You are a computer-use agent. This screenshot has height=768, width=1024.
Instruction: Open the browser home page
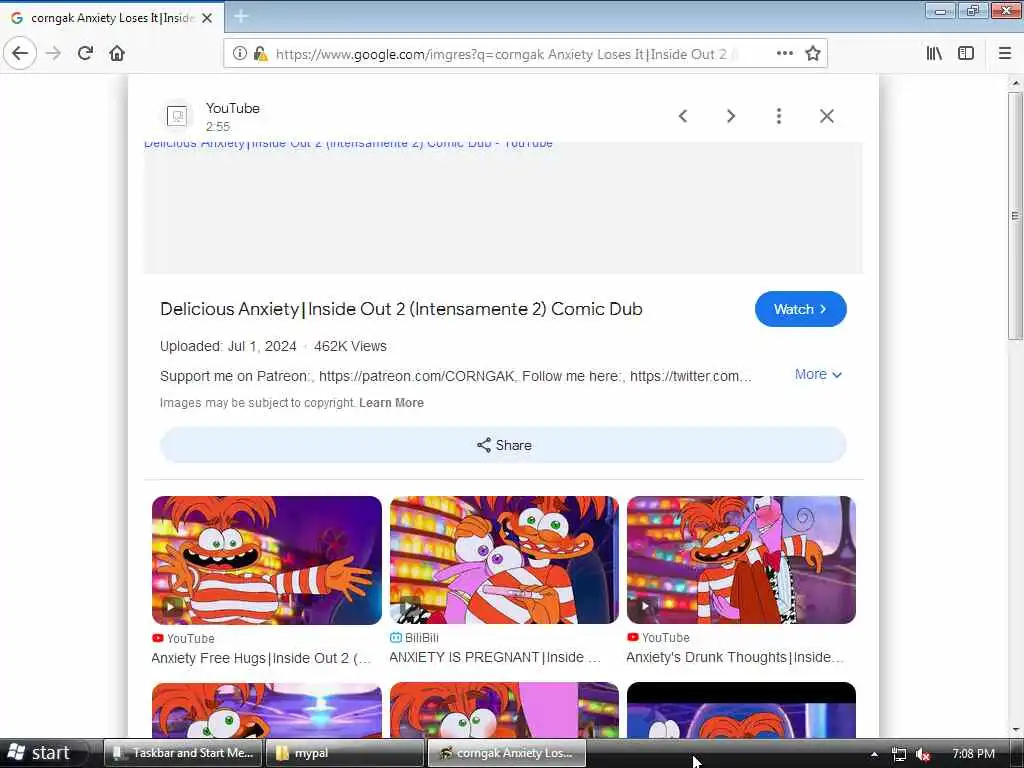point(117,53)
